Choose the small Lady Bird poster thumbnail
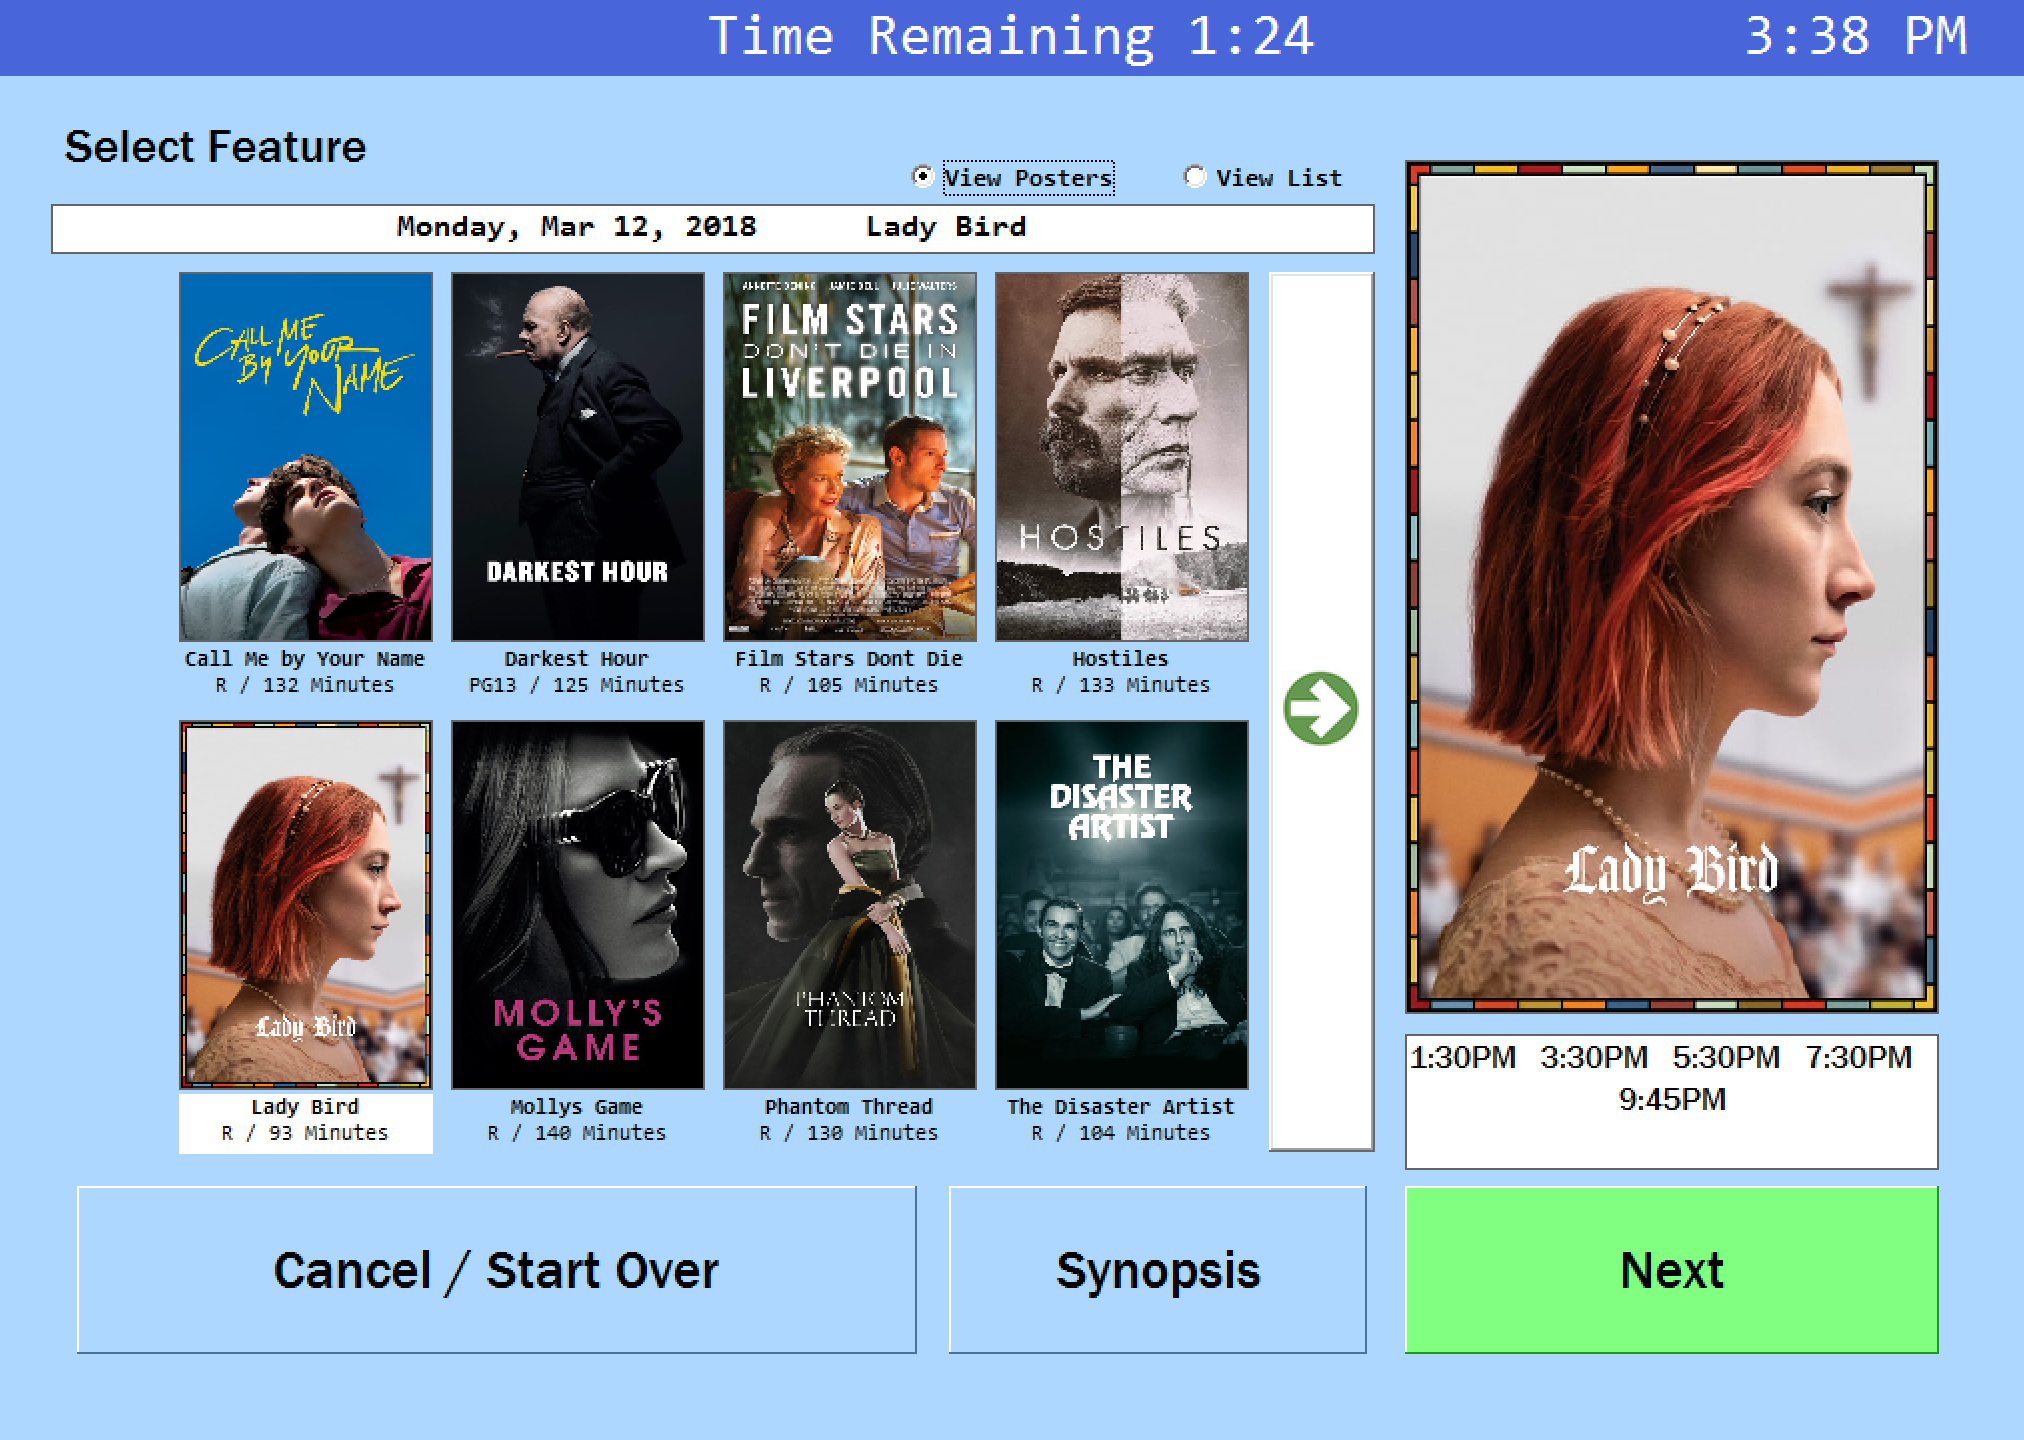The width and height of the screenshot is (2024, 1440). coord(306,905)
